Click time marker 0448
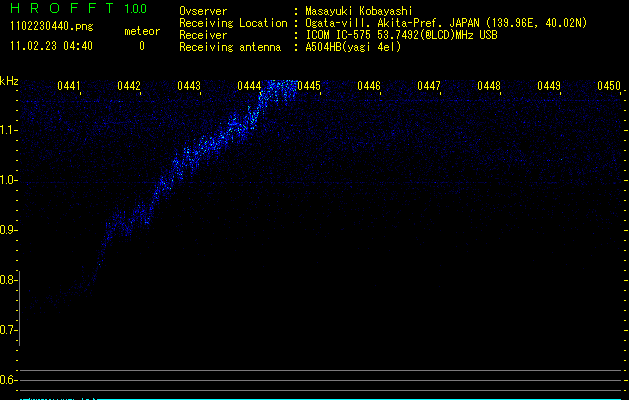Image resolution: width=629 pixels, height=400 pixels. click(x=489, y=86)
